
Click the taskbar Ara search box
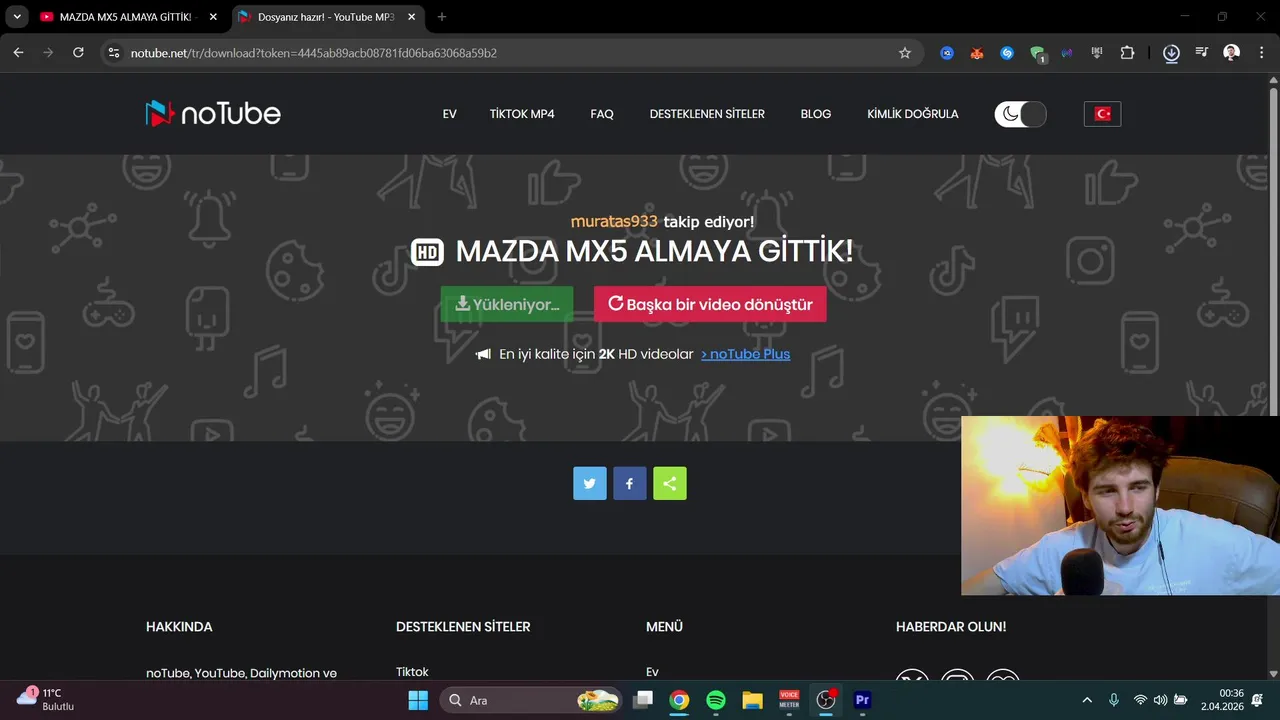[533, 700]
